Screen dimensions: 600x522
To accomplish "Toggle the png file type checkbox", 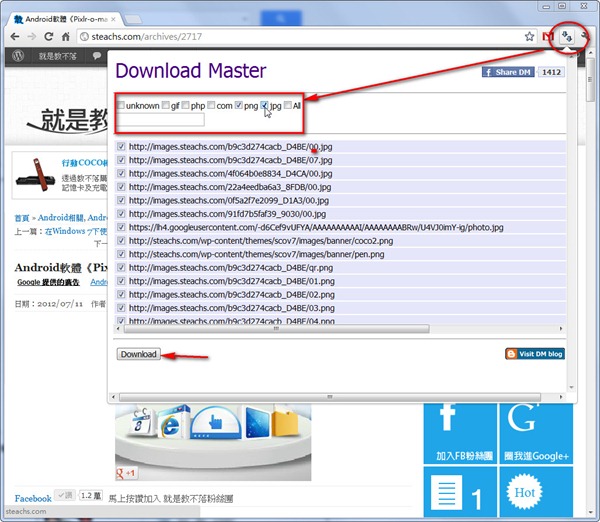I will tap(238, 105).
